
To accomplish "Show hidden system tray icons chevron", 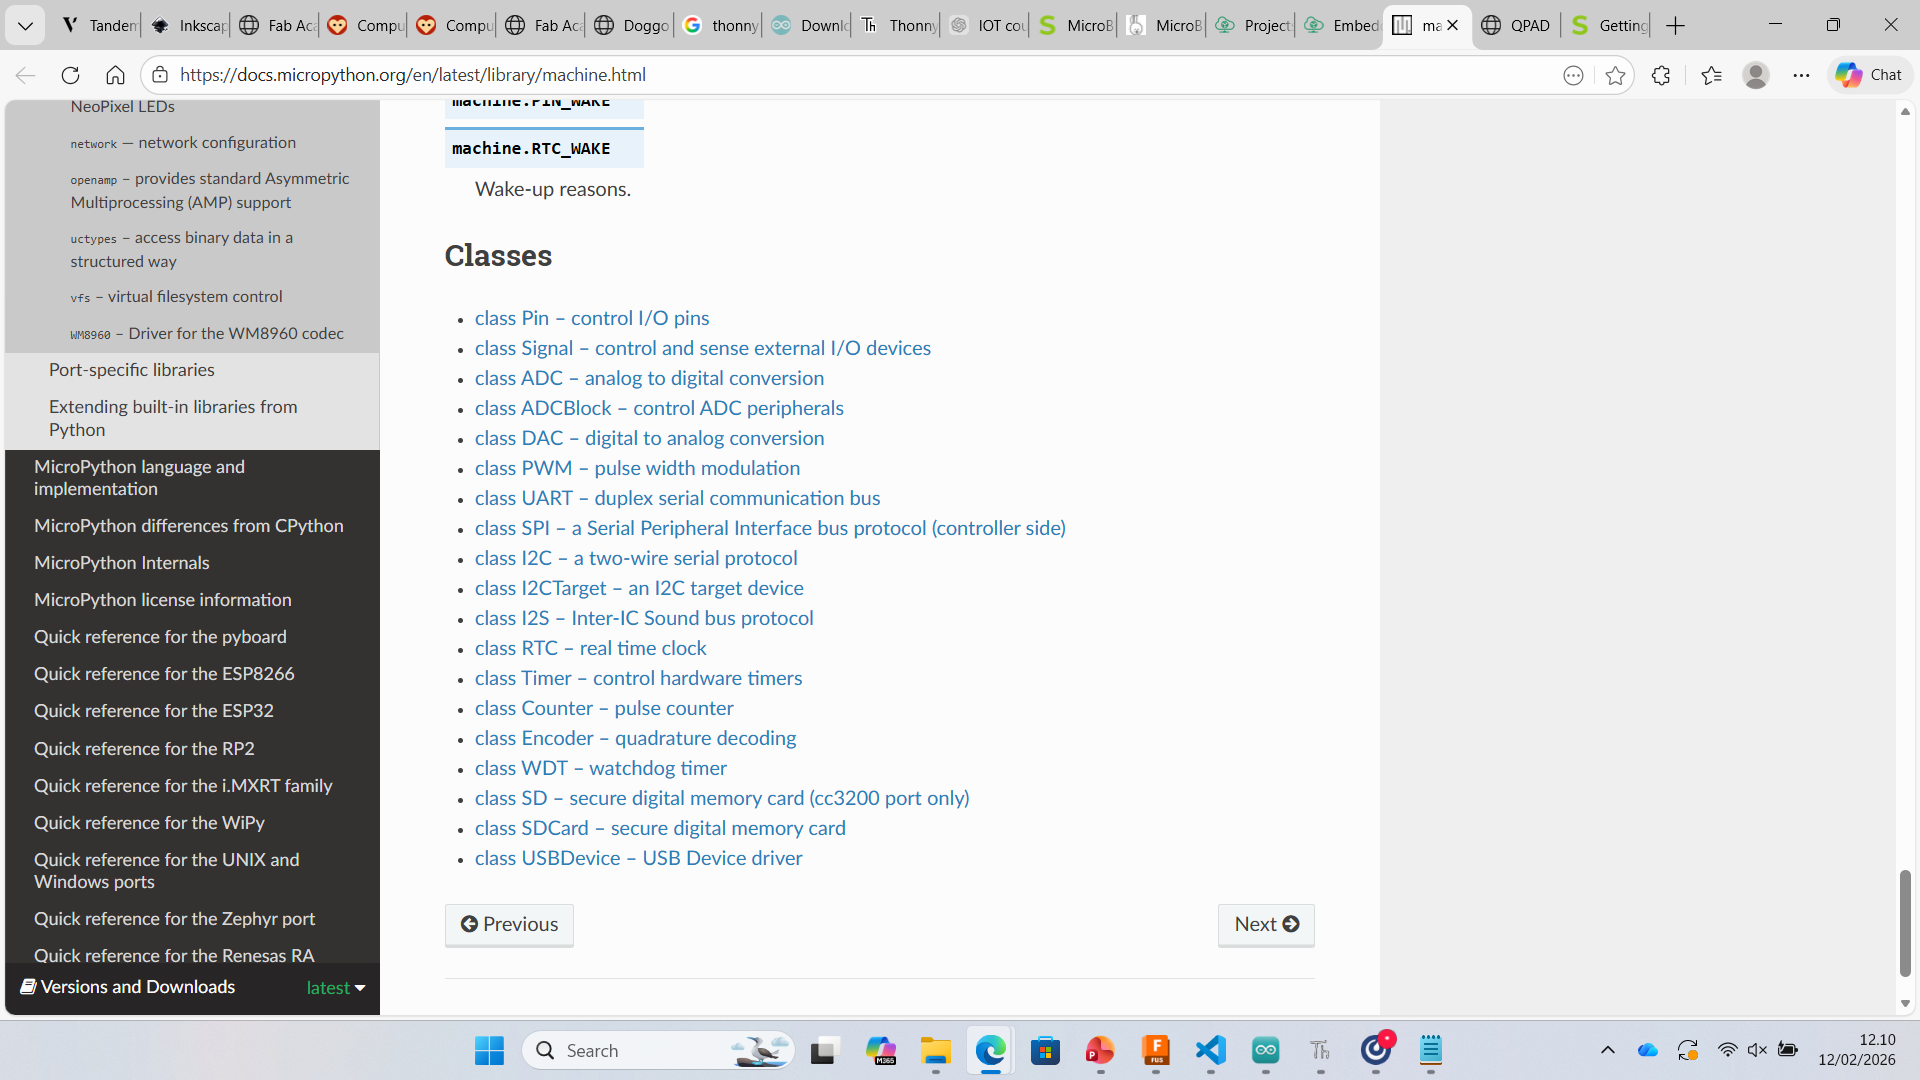I will tap(1608, 1050).
